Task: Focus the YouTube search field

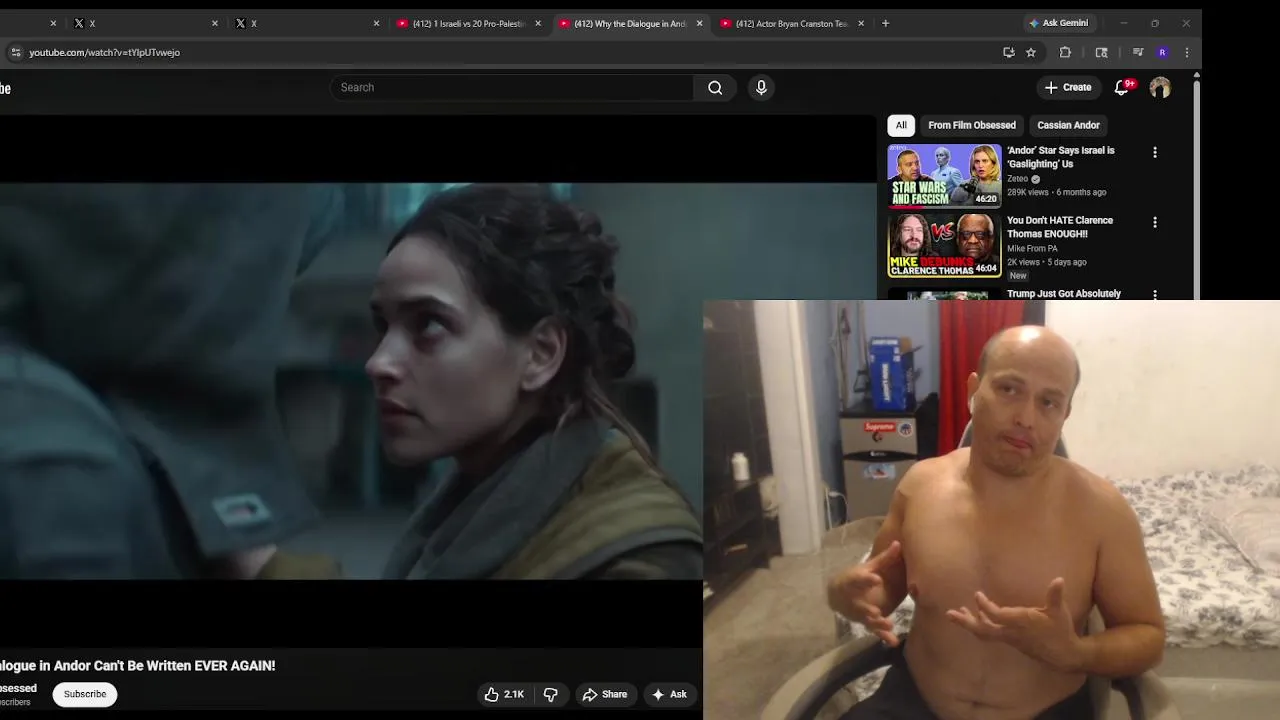Action: point(512,88)
